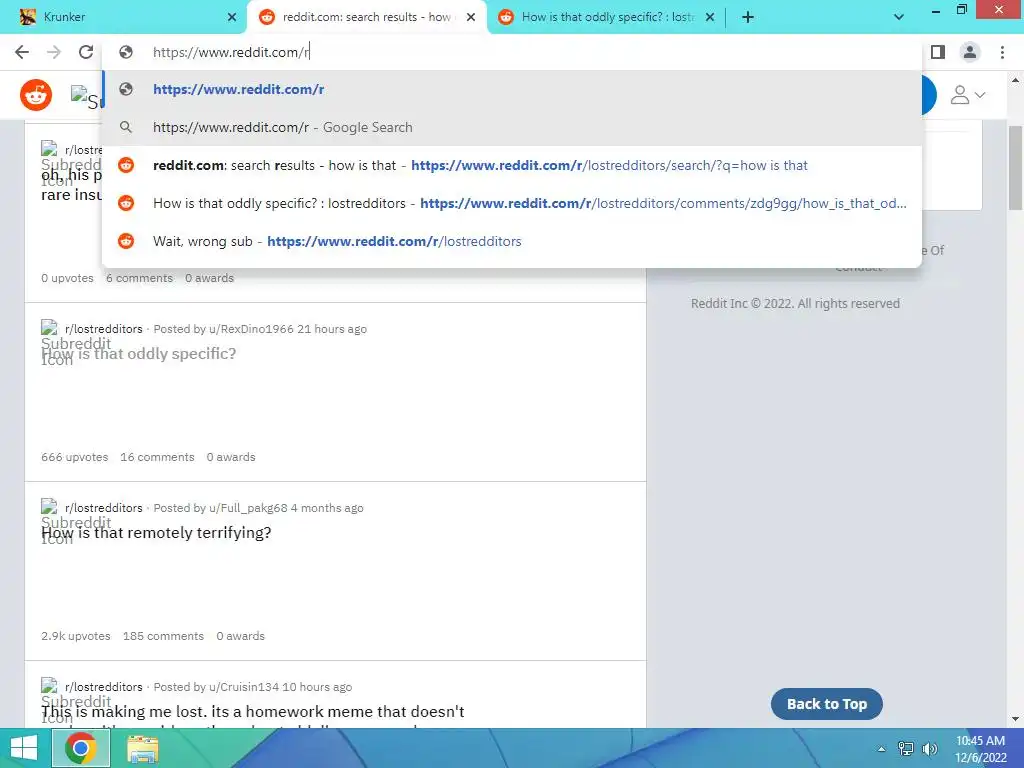The width and height of the screenshot is (1024, 768).
Task: Choose 'How is that oddly specific? : lostredditors' suggestion
Action: click(x=512, y=203)
